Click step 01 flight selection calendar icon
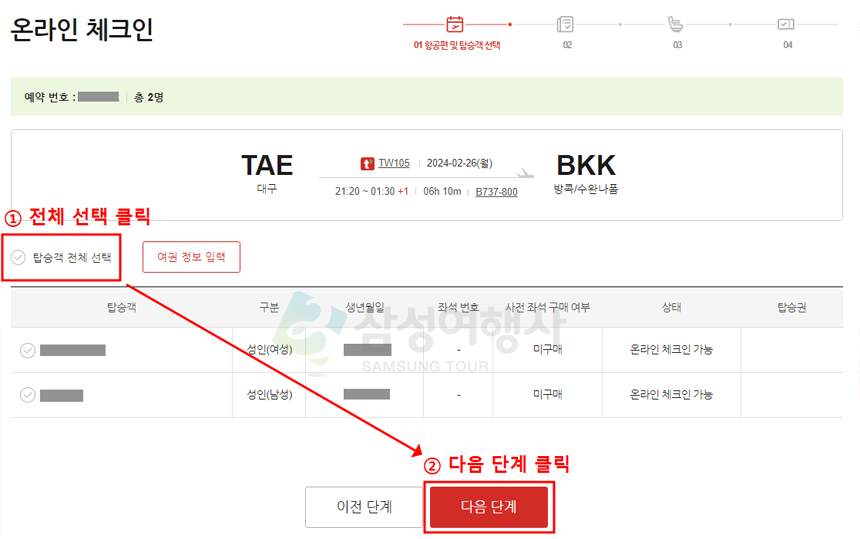This screenshot has height=539, width=860. point(454,24)
